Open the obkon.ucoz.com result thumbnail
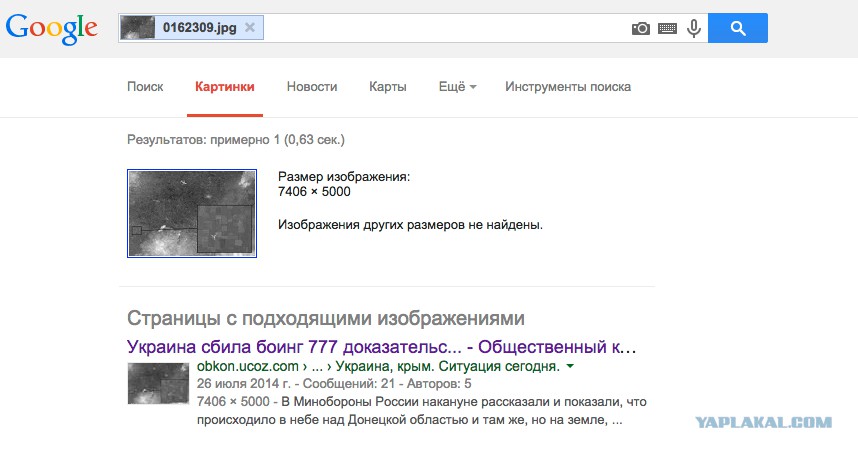Viewport: 858px width, 452px height. pos(158,383)
